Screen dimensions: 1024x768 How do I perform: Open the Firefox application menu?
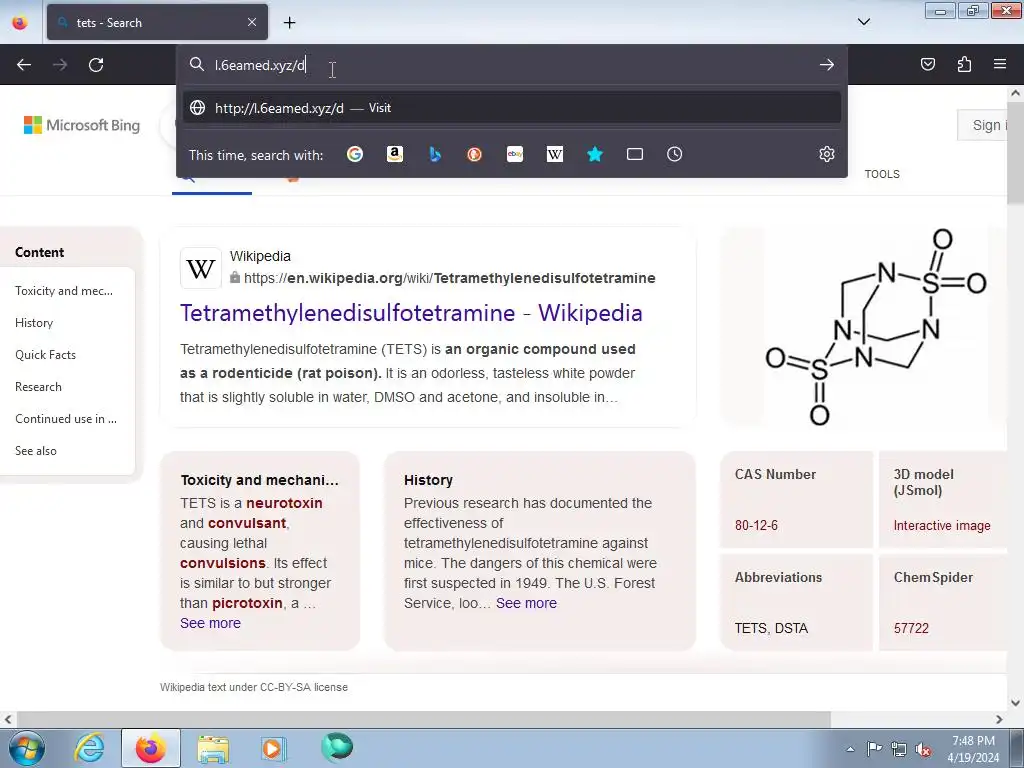pyautogui.click(x=1000, y=64)
